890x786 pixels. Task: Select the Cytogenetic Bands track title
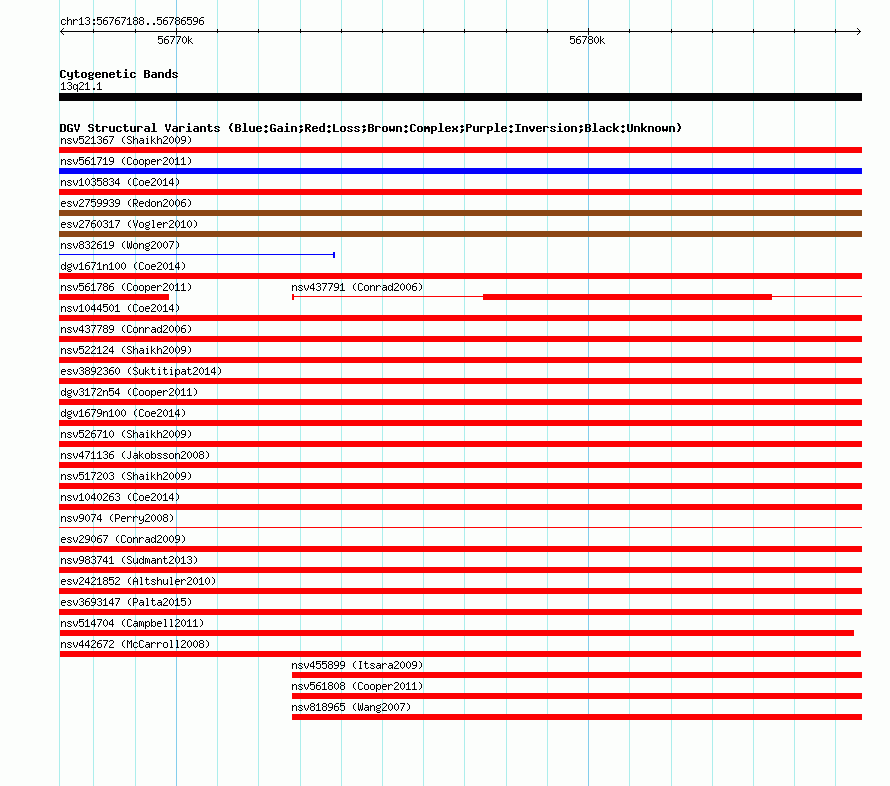point(119,74)
